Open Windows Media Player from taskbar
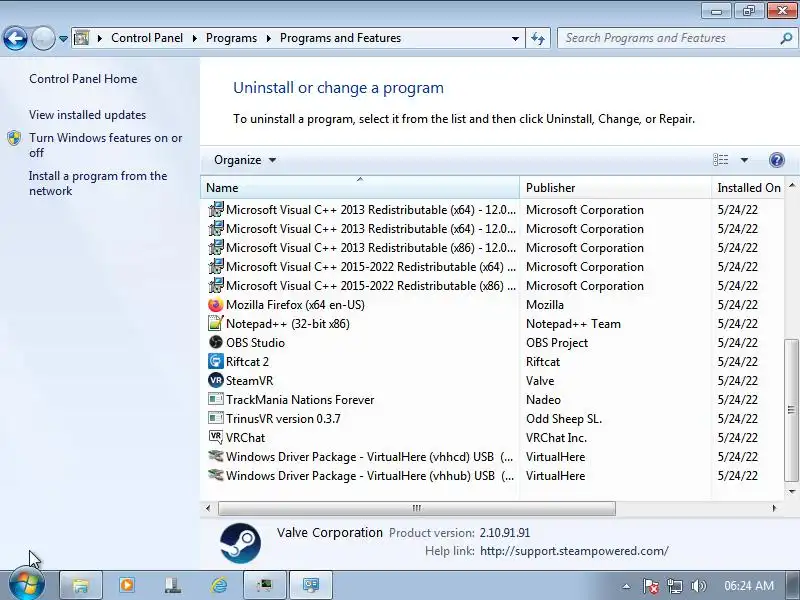800x600 pixels. point(127,585)
